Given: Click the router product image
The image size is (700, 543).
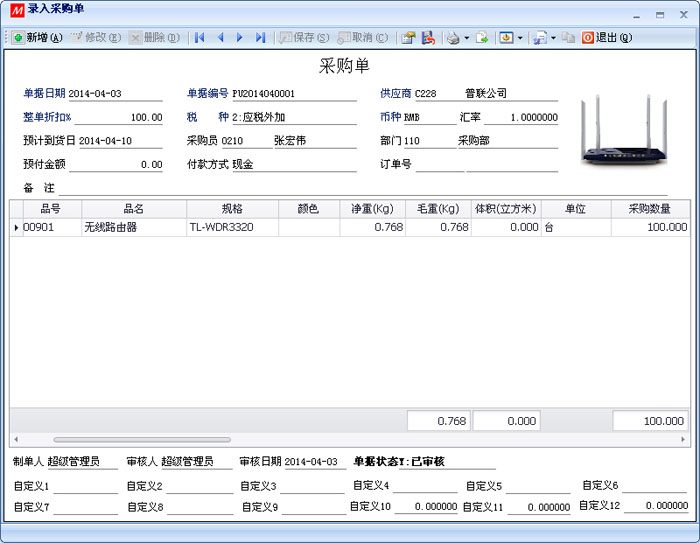Looking at the screenshot, I should [624, 129].
